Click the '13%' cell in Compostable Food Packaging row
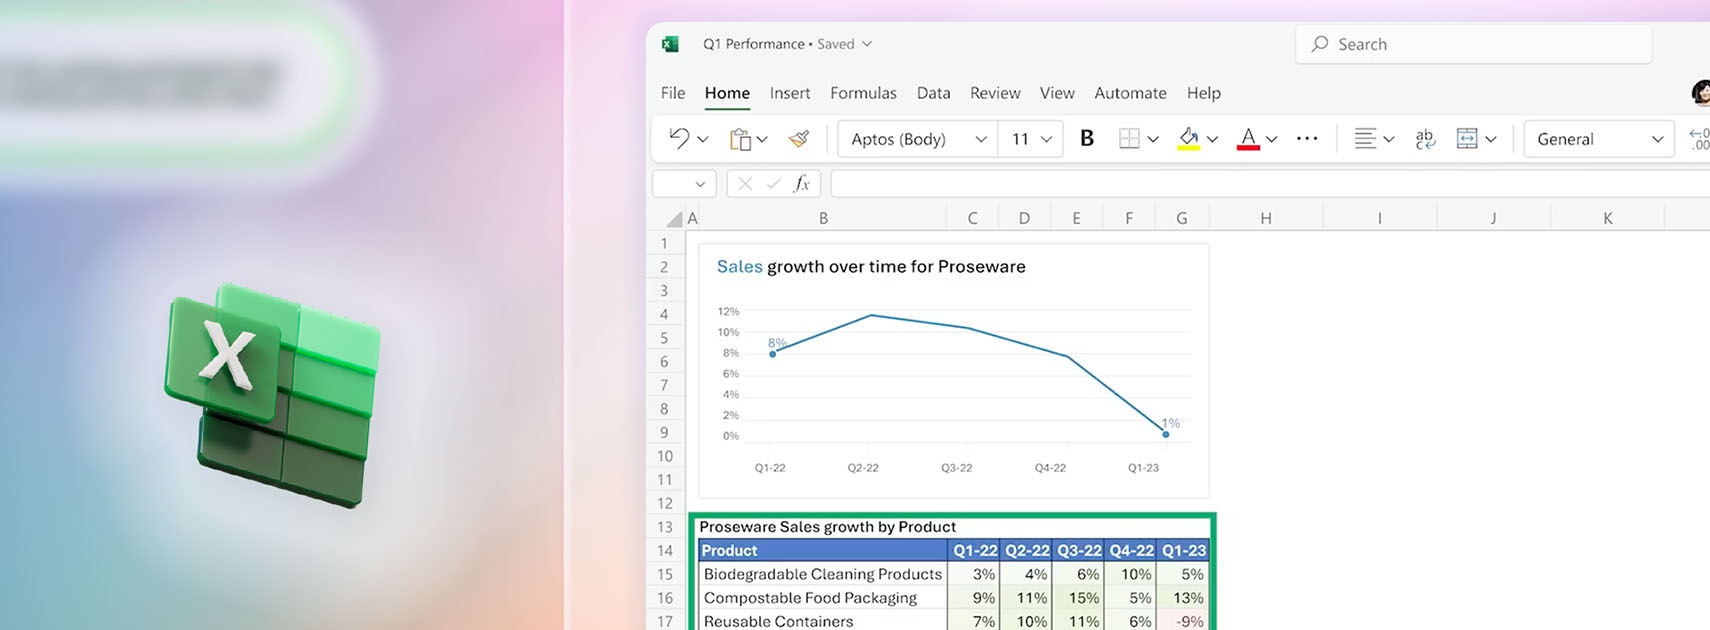Viewport: 1710px width, 630px height. pos(1182,598)
